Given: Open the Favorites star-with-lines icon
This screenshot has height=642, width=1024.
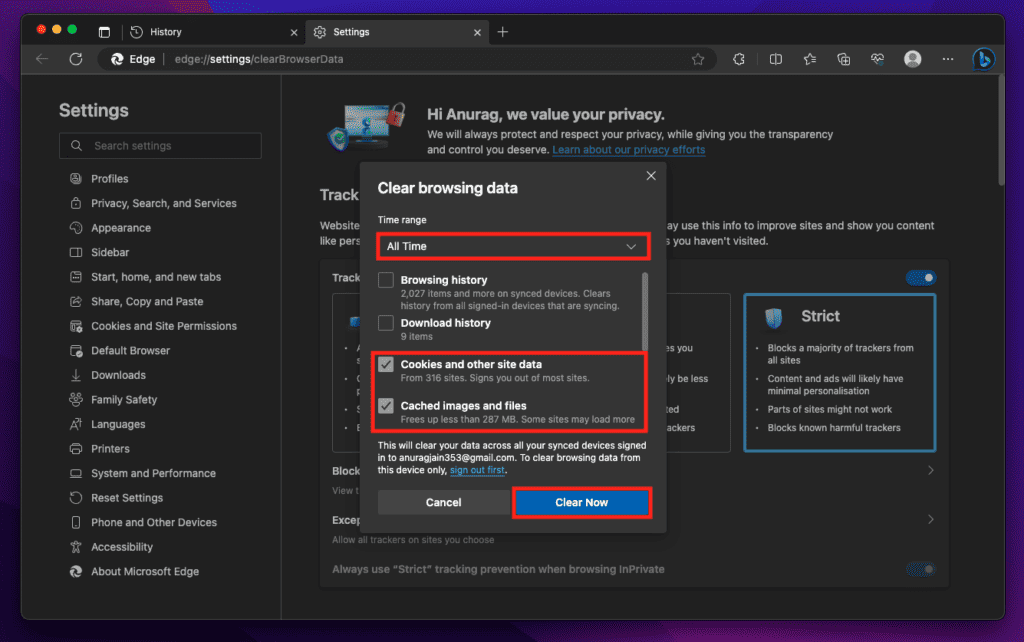Looking at the screenshot, I should pyautogui.click(x=809, y=59).
